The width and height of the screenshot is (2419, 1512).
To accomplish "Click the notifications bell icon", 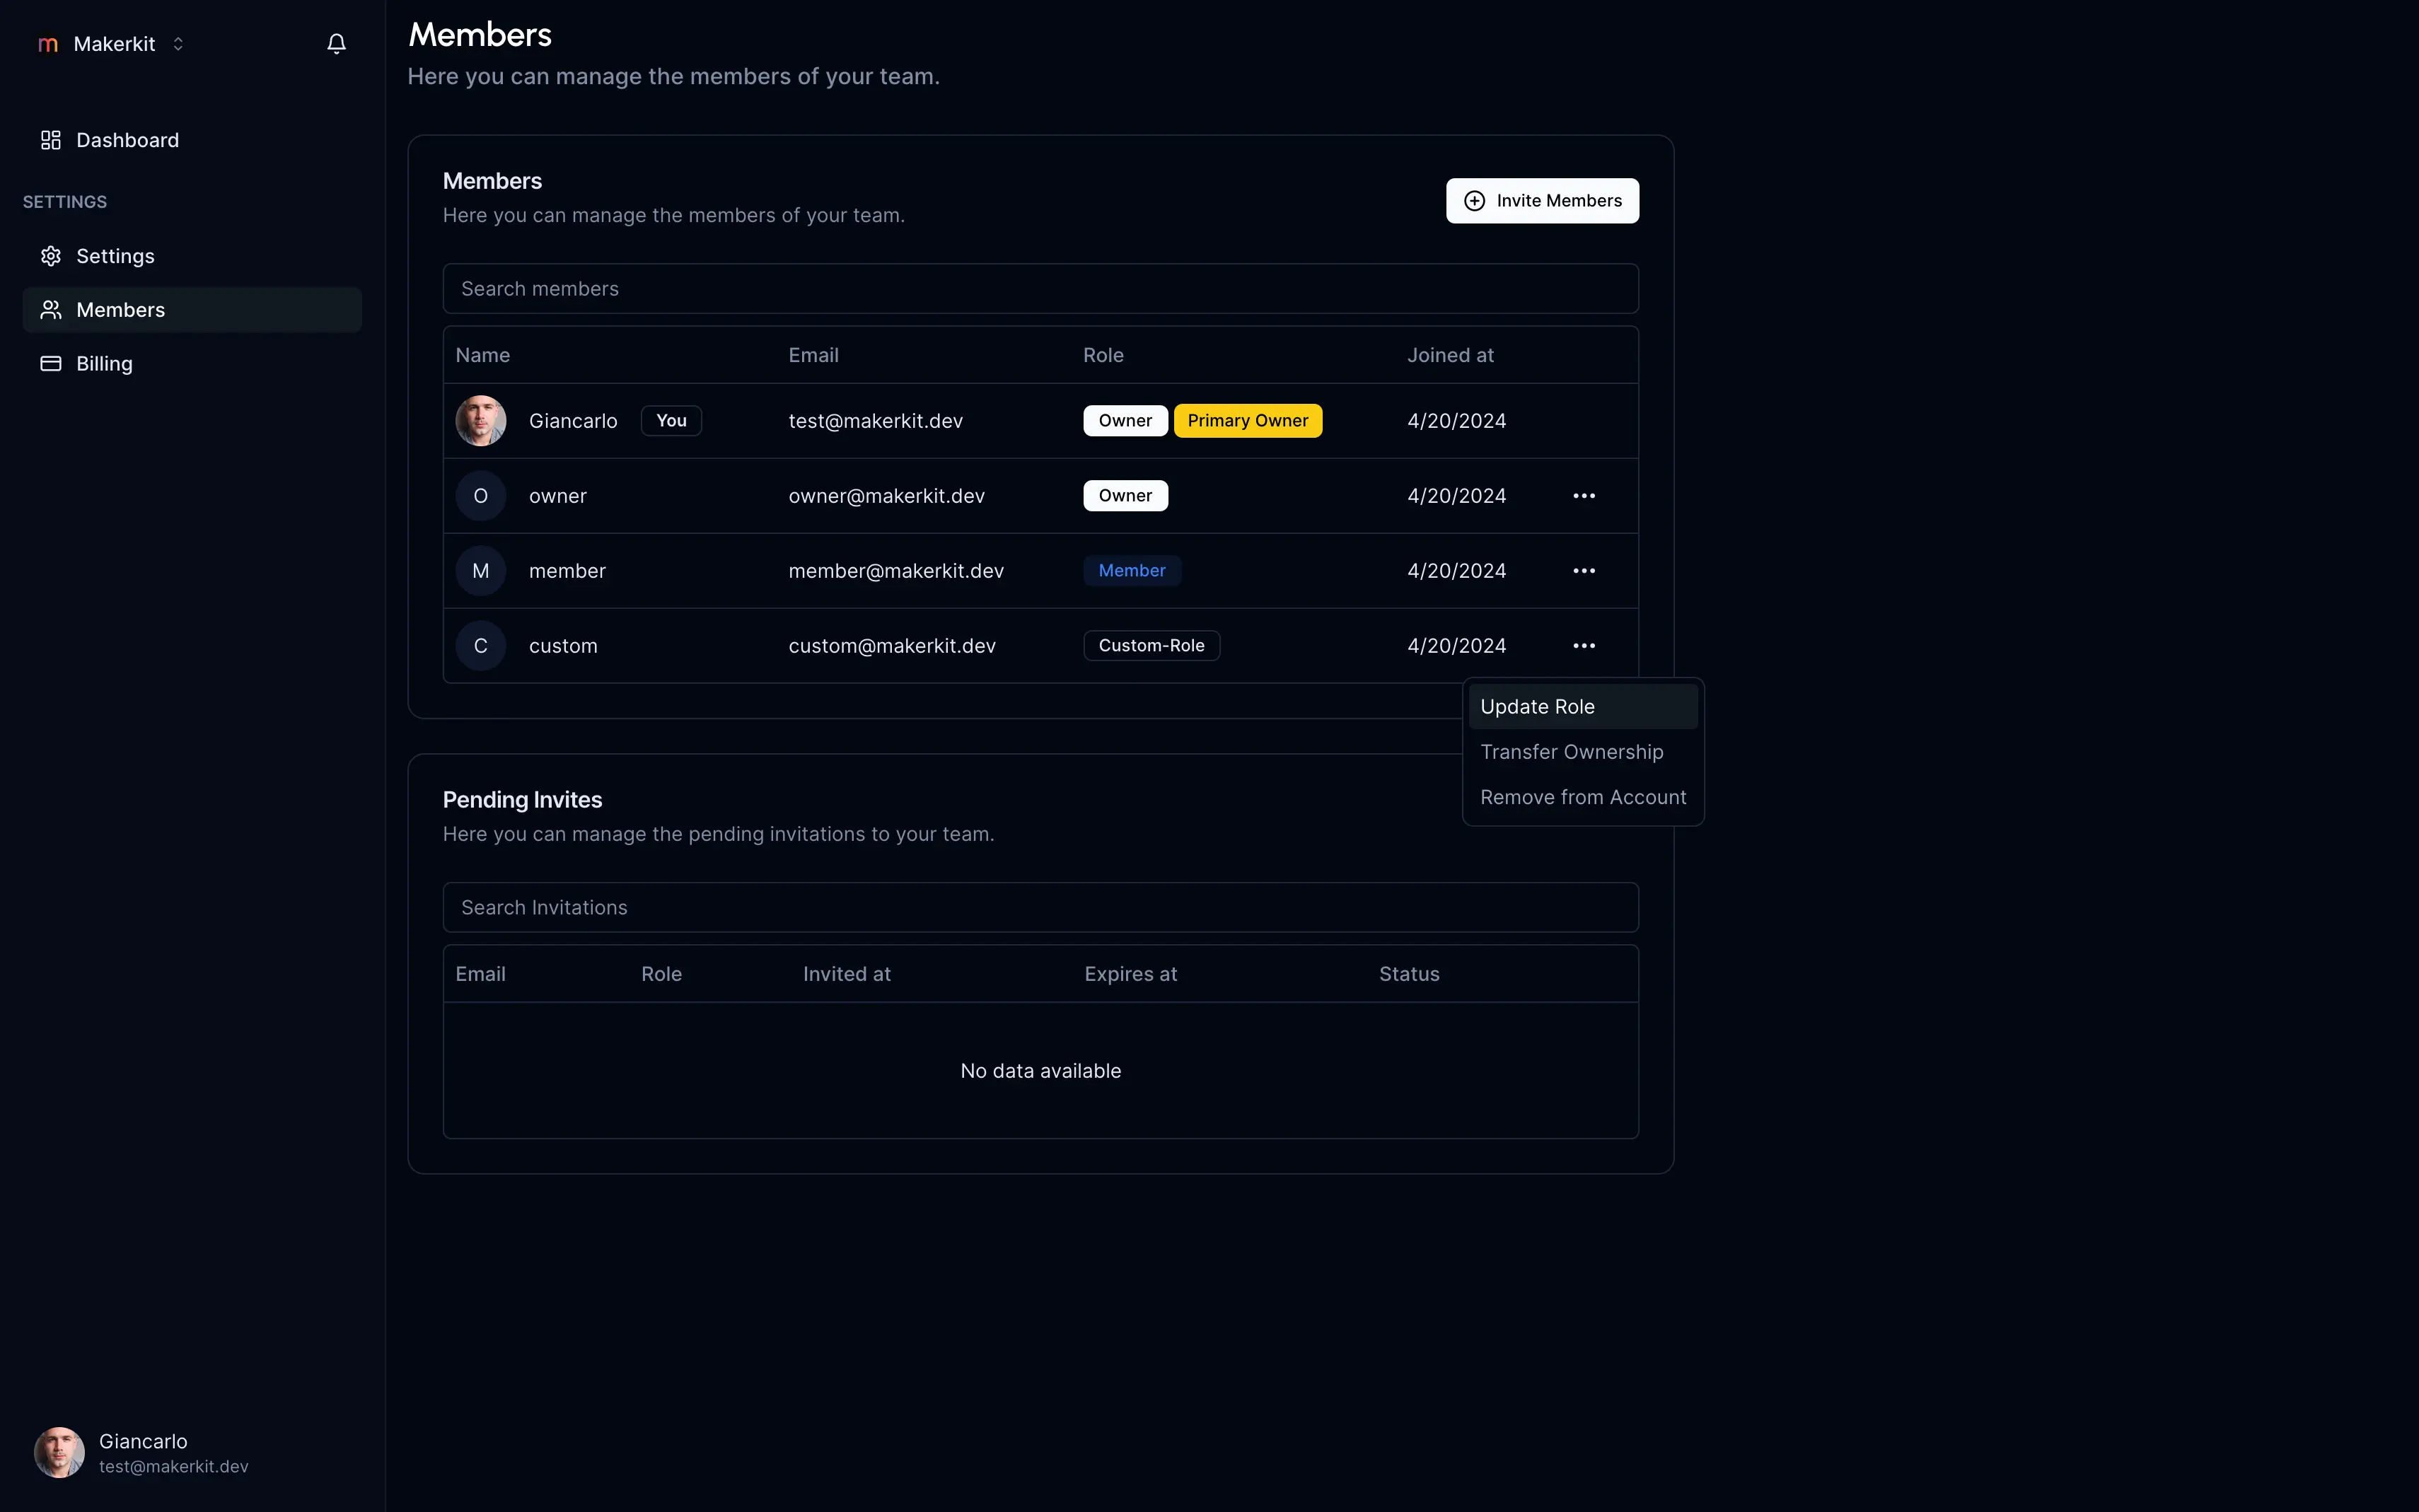I will point(336,44).
